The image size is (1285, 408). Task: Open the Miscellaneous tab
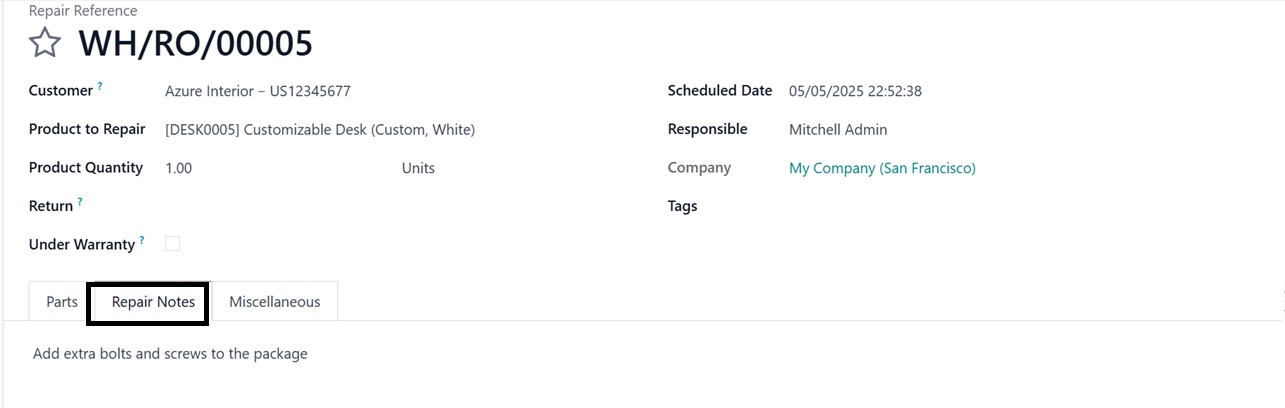pyautogui.click(x=274, y=302)
